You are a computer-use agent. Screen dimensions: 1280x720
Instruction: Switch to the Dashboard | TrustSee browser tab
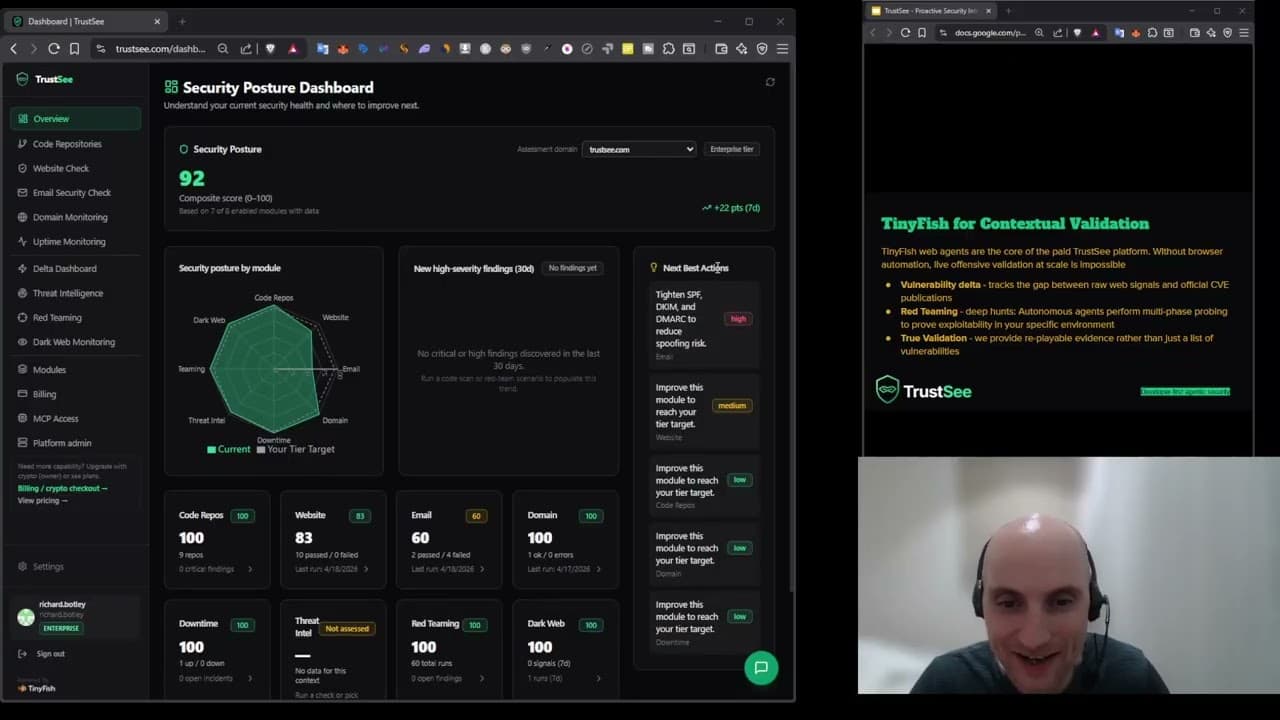[x=87, y=21]
